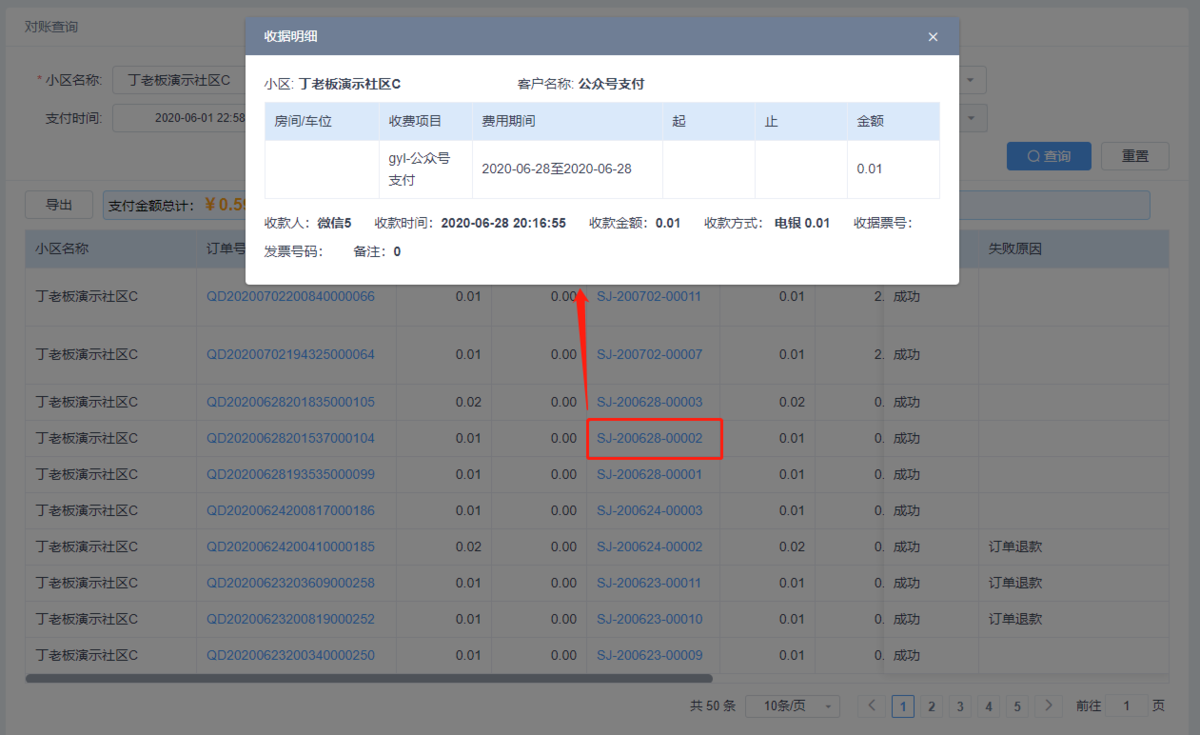Go to next page arrow
The width and height of the screenshot is (1200, 735).
click(x=1048, y=706)
